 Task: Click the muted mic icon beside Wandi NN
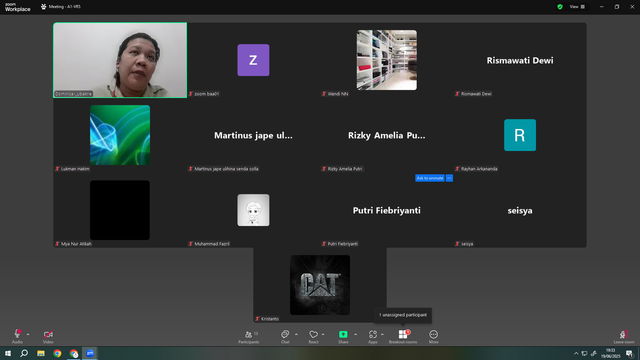[x=324, y=94]
